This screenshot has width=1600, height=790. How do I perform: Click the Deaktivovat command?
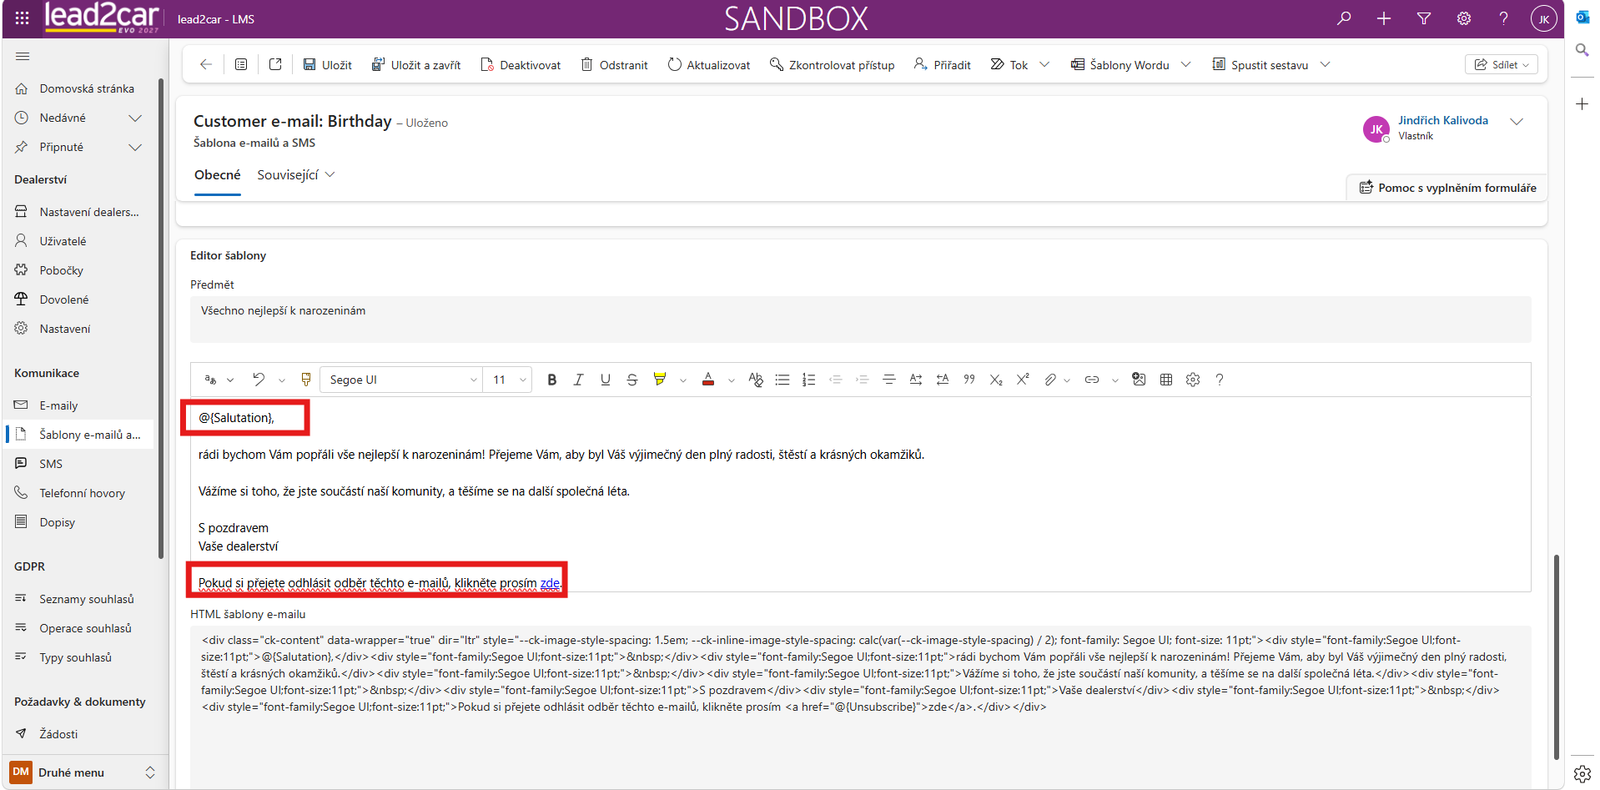(520, 65)
